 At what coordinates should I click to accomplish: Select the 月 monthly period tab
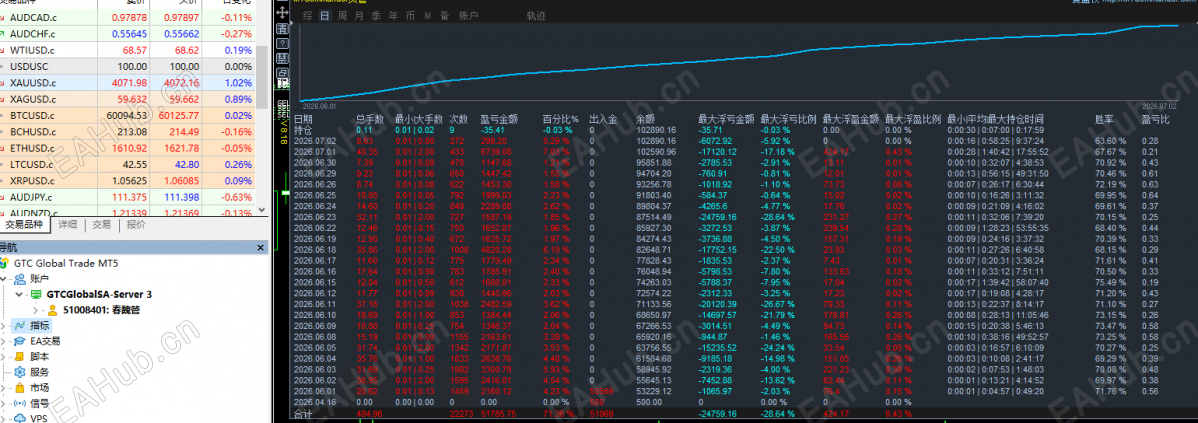point(359,15)
